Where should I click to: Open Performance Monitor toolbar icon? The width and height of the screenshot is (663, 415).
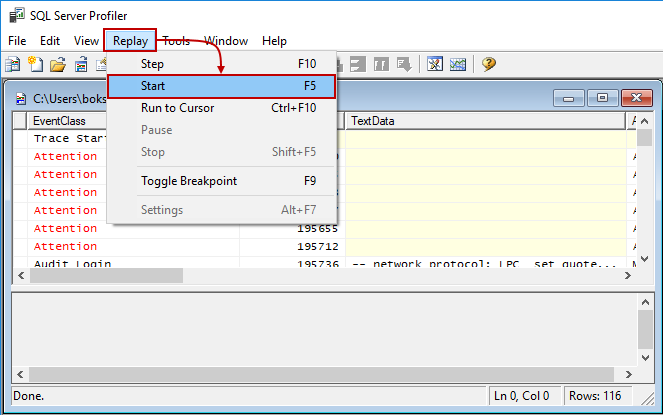[x=458, y=64]
